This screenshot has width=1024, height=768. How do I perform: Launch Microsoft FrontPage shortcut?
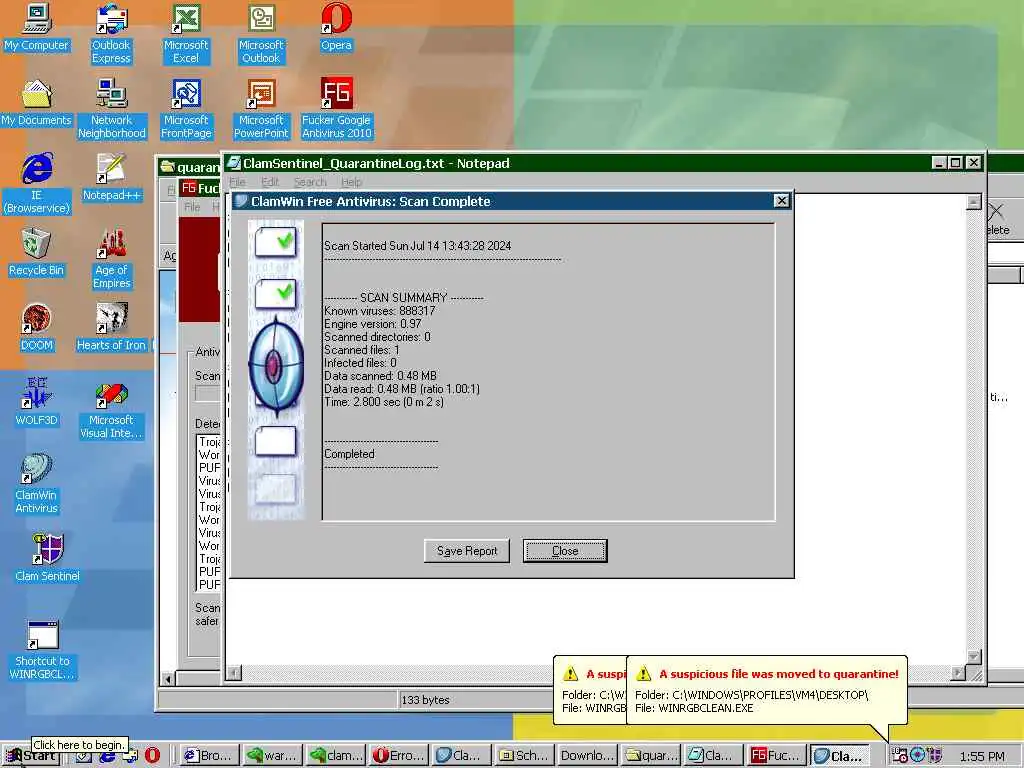186,108
